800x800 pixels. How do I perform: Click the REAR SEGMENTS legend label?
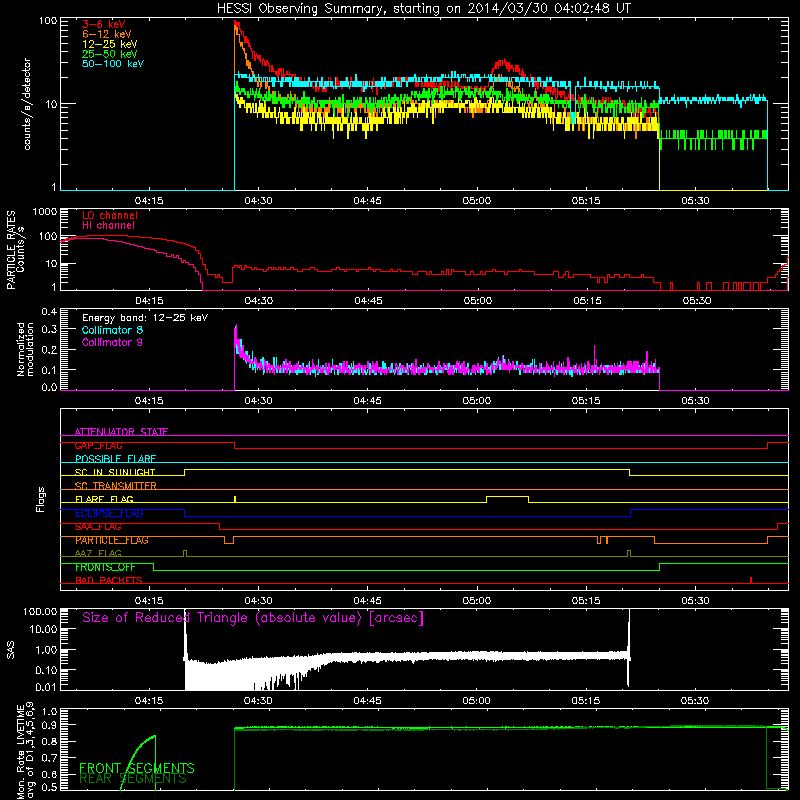point(133,779)
